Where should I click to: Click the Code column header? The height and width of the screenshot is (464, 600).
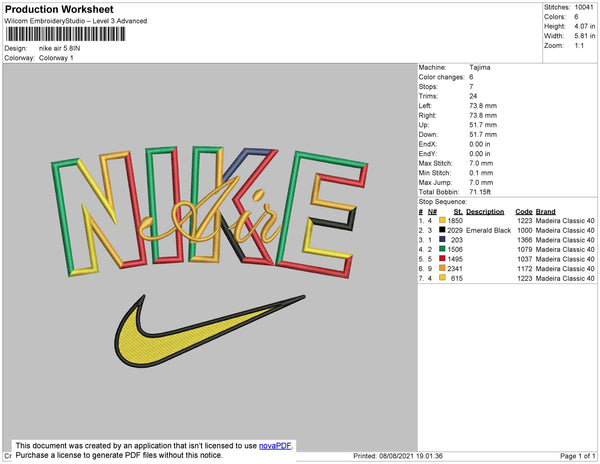pos(524,212)
